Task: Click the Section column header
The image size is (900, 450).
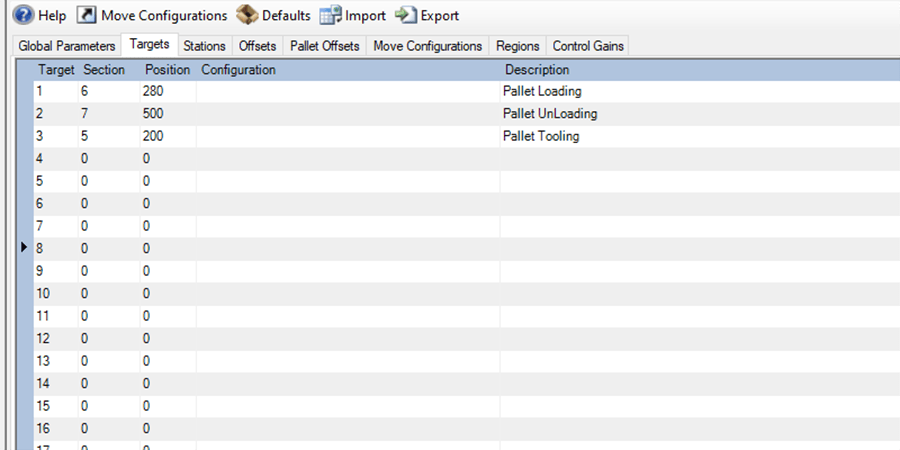Action: [104, 70]
